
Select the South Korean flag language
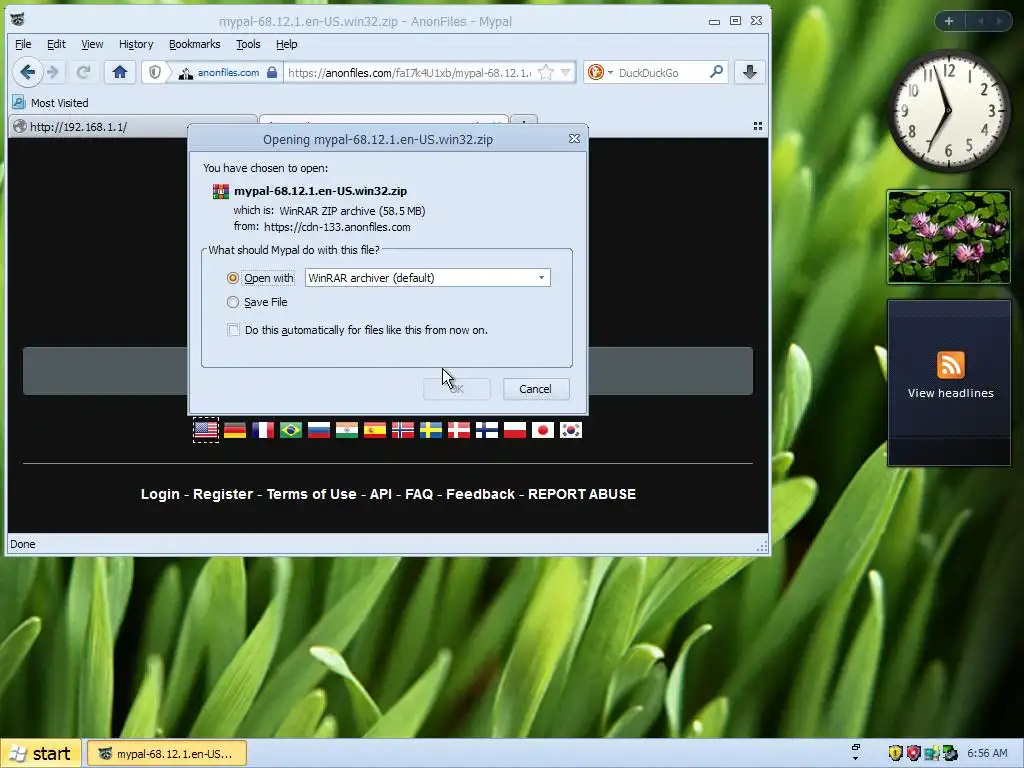[x=571, y=430]
